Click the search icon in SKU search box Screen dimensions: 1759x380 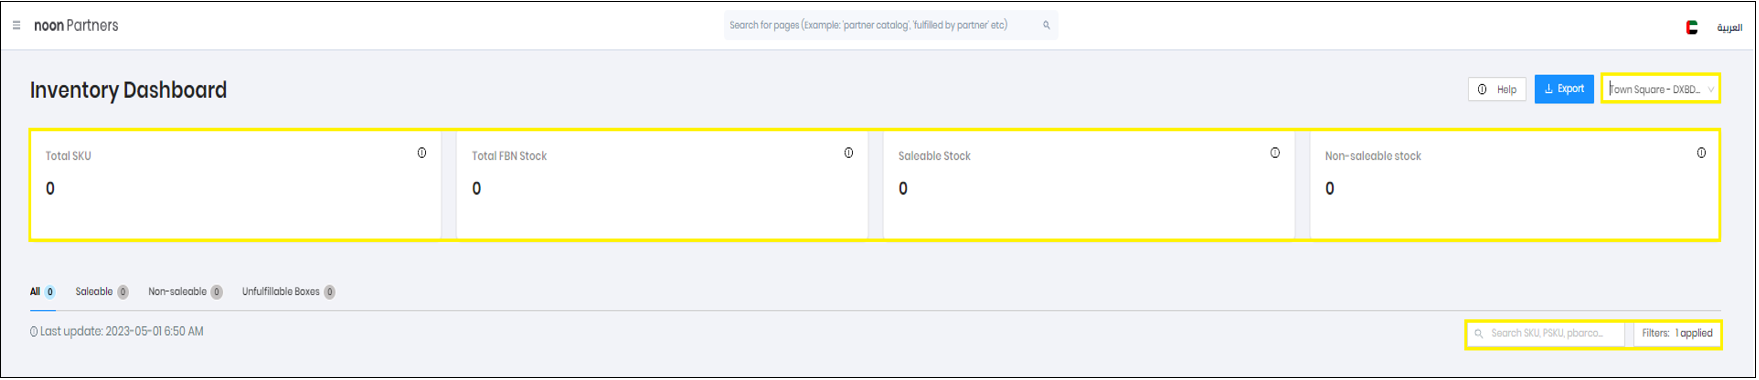coord(1479,334)
